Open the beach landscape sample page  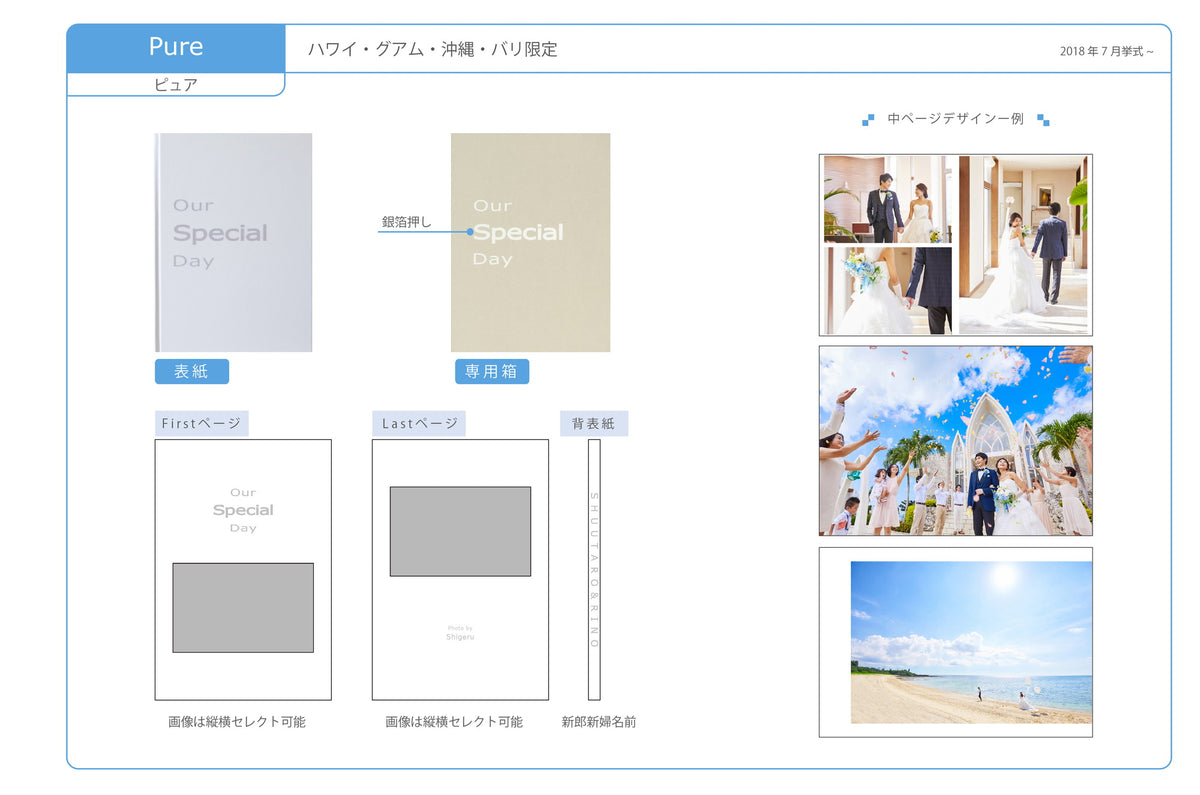pos(955,642)
